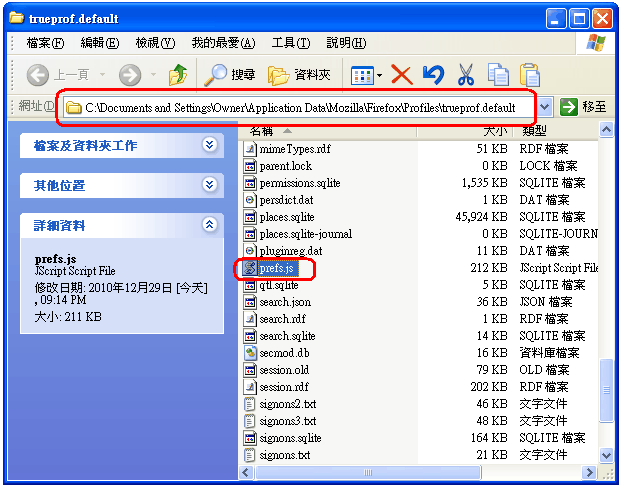This screenshot has height=487, width=621.
Task: Select the prefs.js script file icon
Action: pyautogui.click(x=250, y=268)
